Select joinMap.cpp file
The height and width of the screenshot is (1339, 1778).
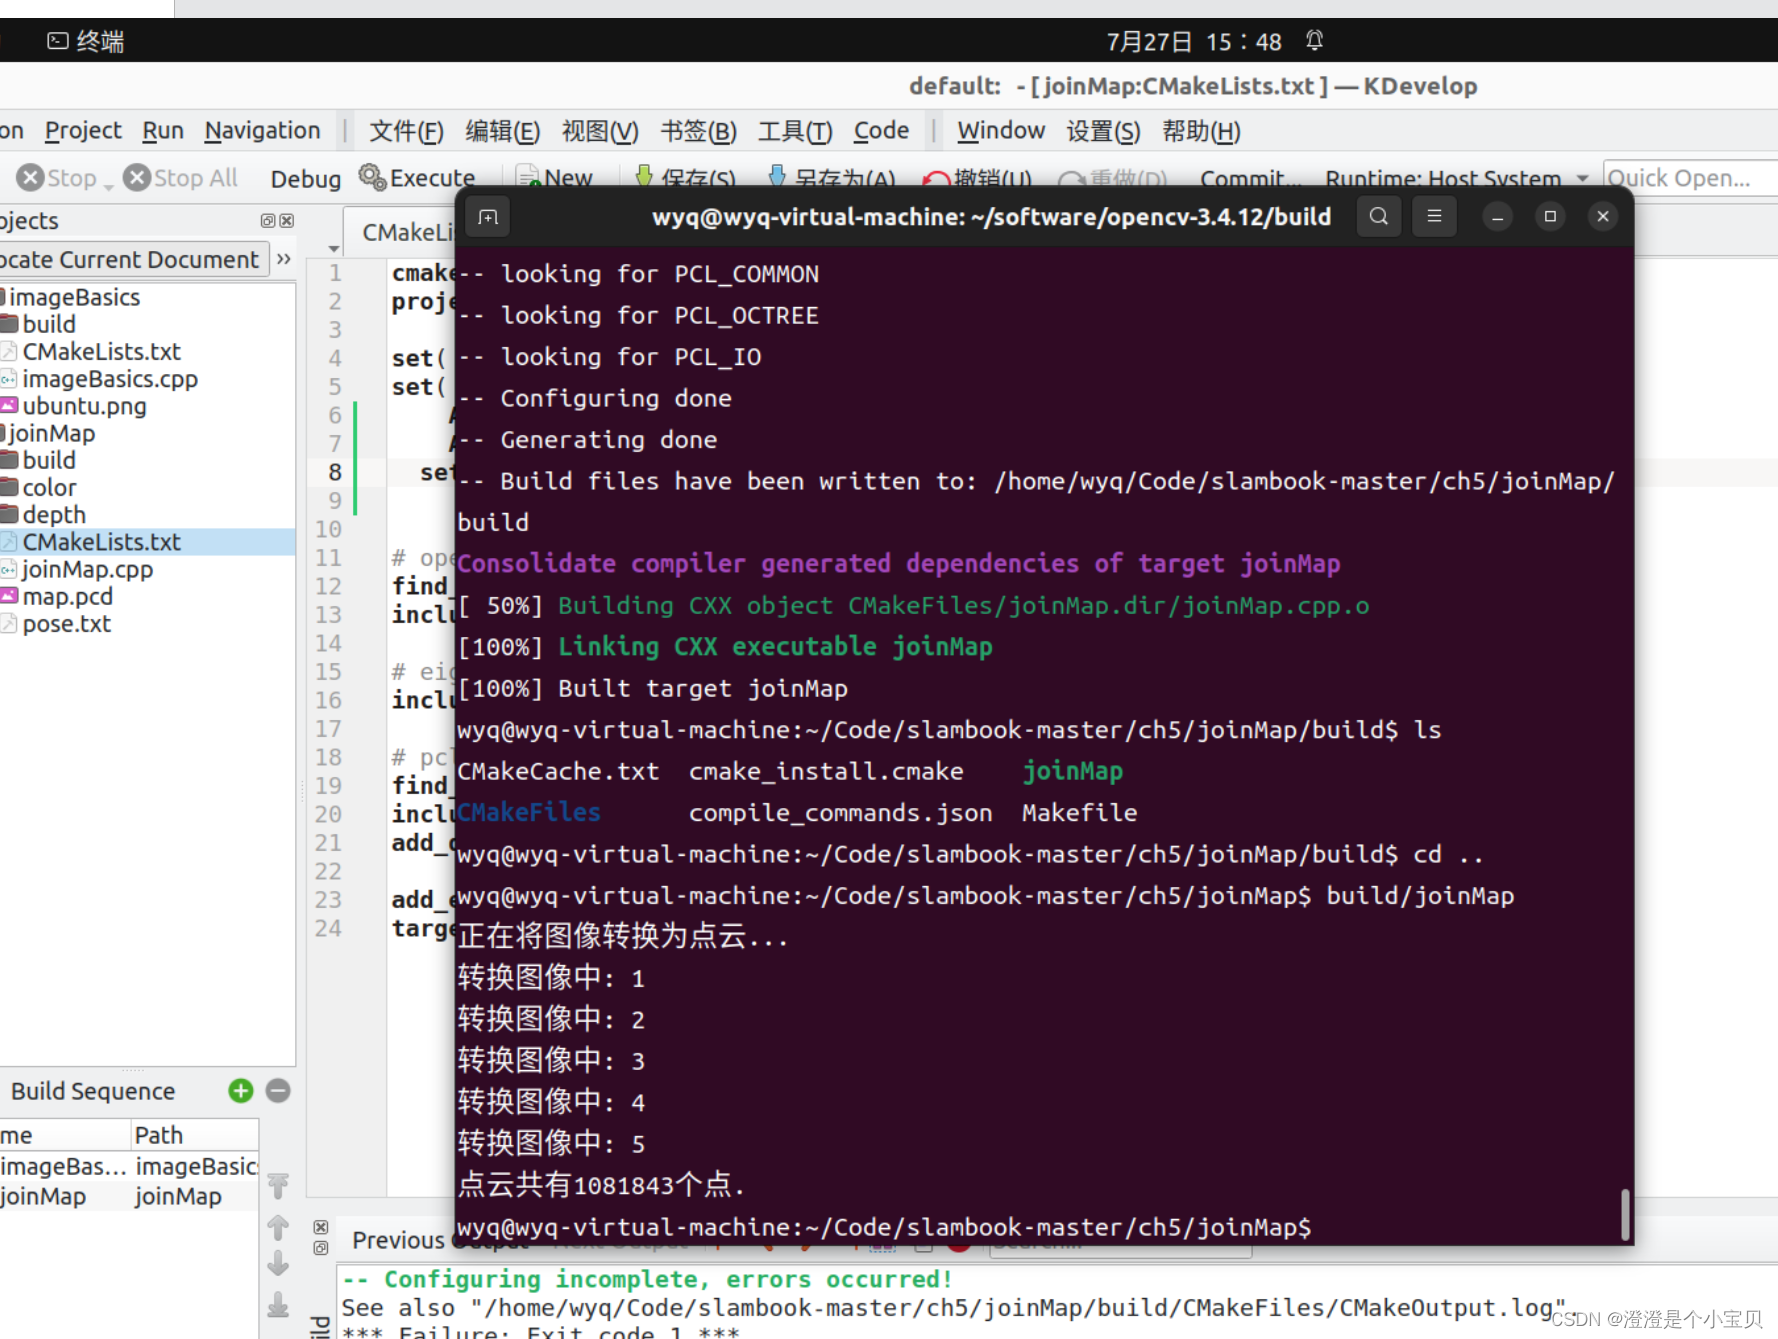87,569
